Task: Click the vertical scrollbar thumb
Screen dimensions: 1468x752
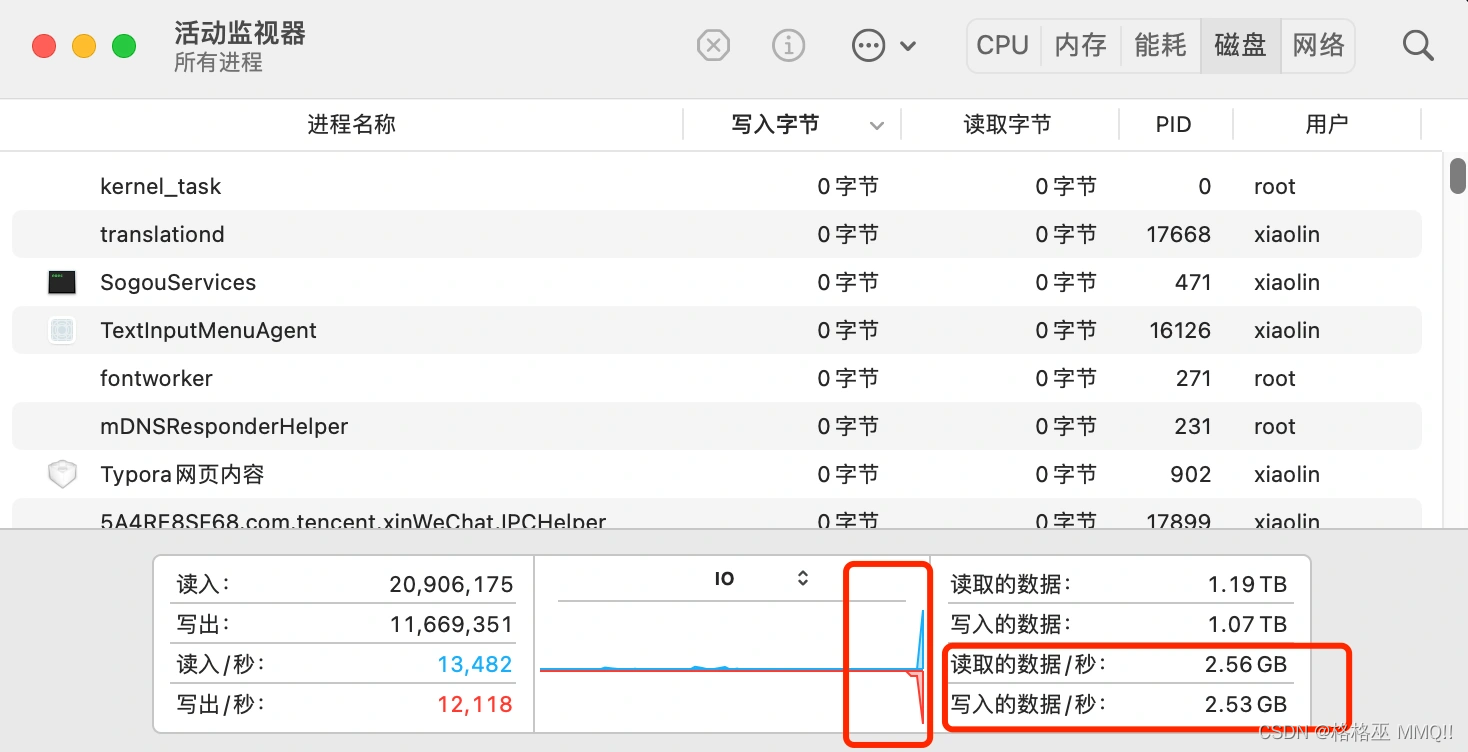Action: pos(1458,175)
